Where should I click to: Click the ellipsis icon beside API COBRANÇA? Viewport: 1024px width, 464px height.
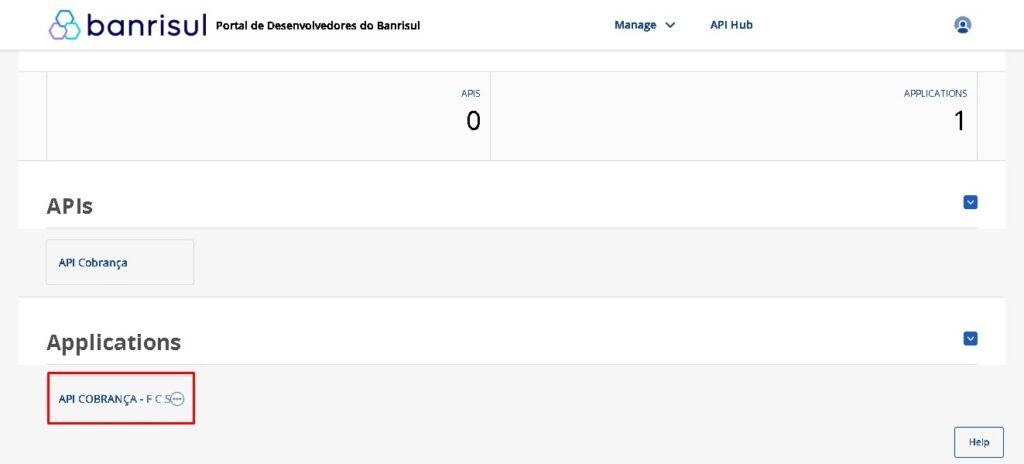[177, 399]
